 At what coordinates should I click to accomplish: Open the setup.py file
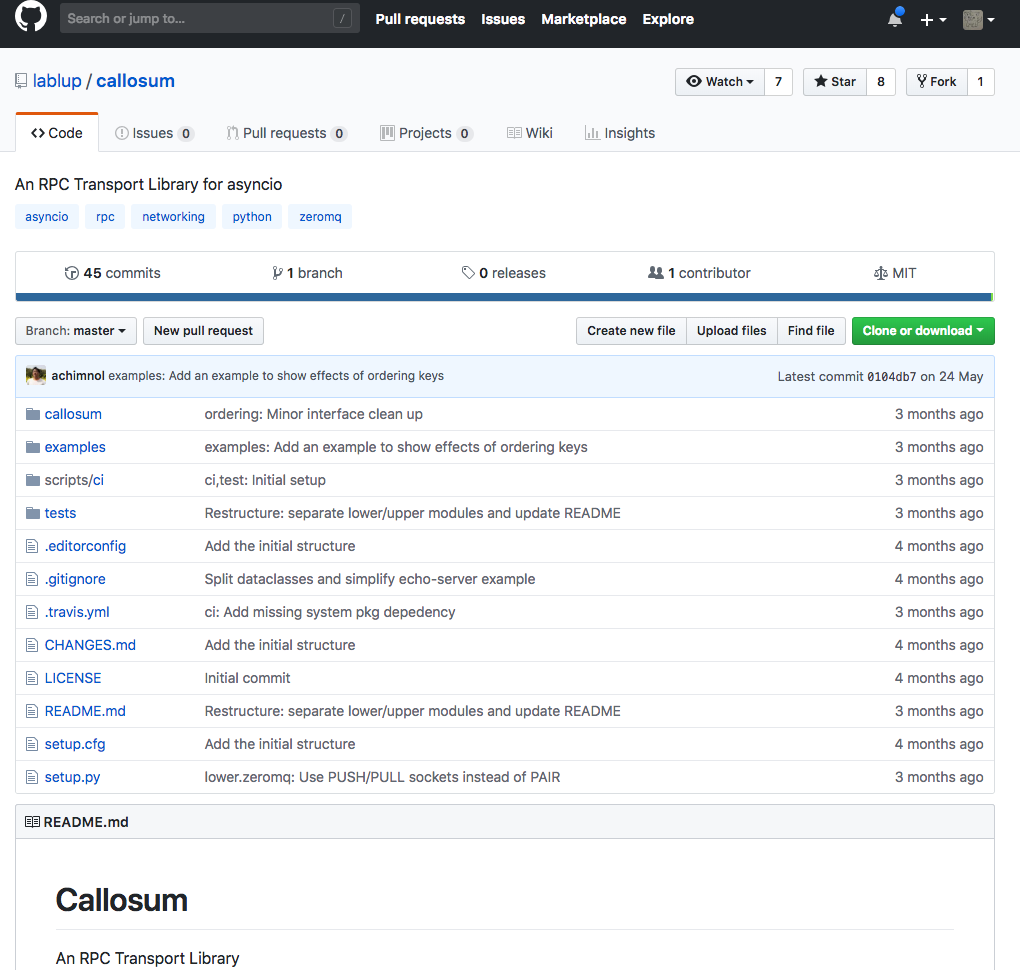(x=72, y=777)
